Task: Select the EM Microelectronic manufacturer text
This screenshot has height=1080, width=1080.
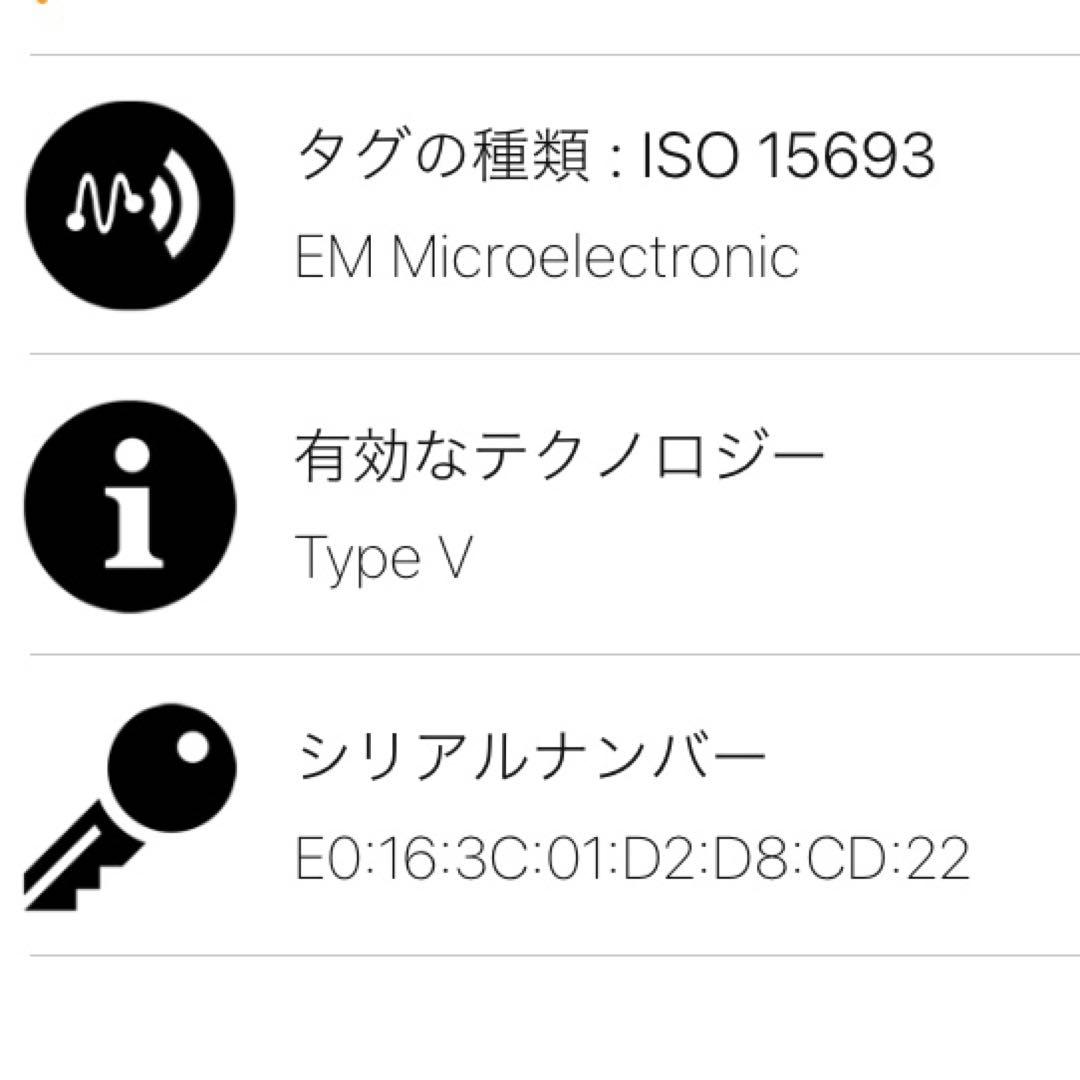Action: point(547,258)
